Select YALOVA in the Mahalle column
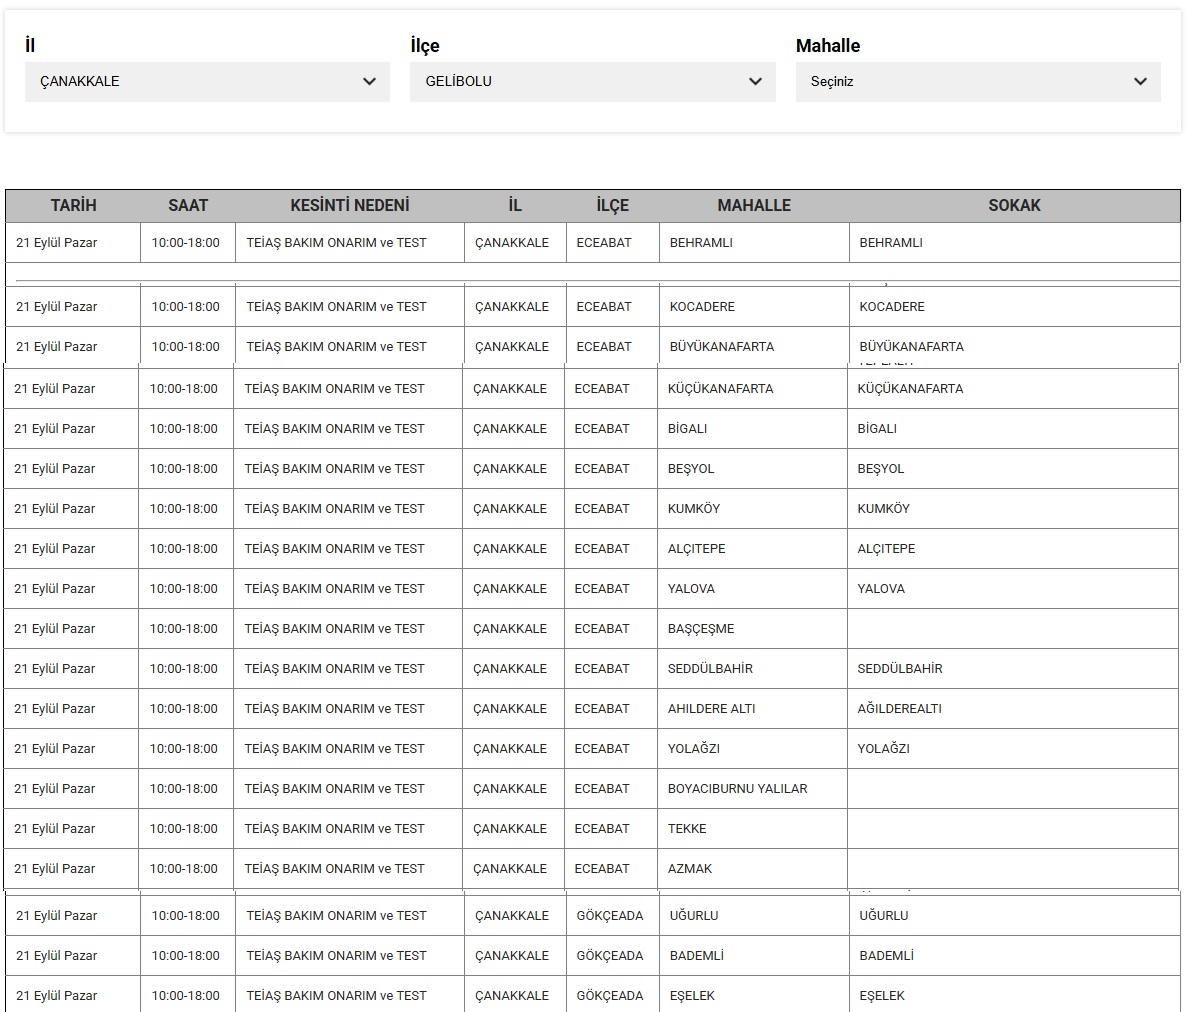The height and width of the screenshot is (1012, 1191). coord(691,589)
